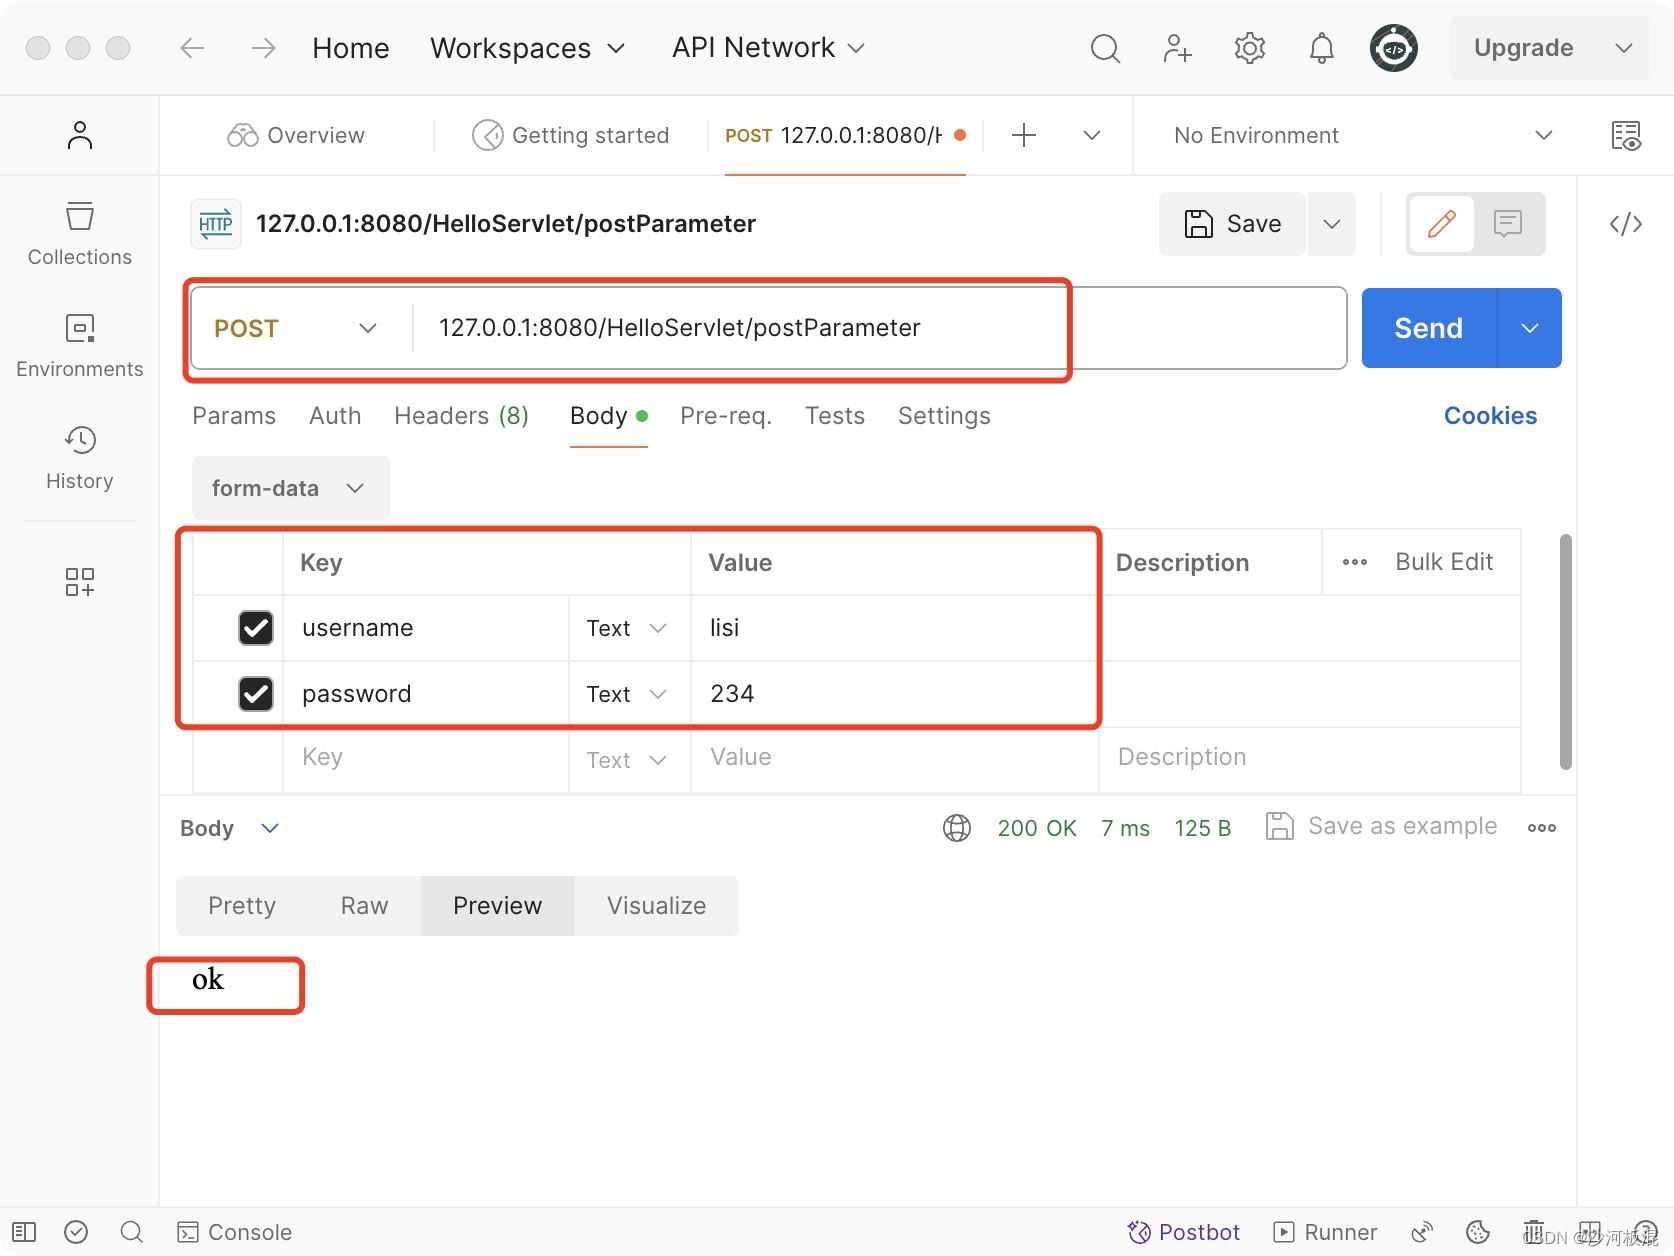Open the Console at the bottom

pyautogui.click(x=234, y=1231)
